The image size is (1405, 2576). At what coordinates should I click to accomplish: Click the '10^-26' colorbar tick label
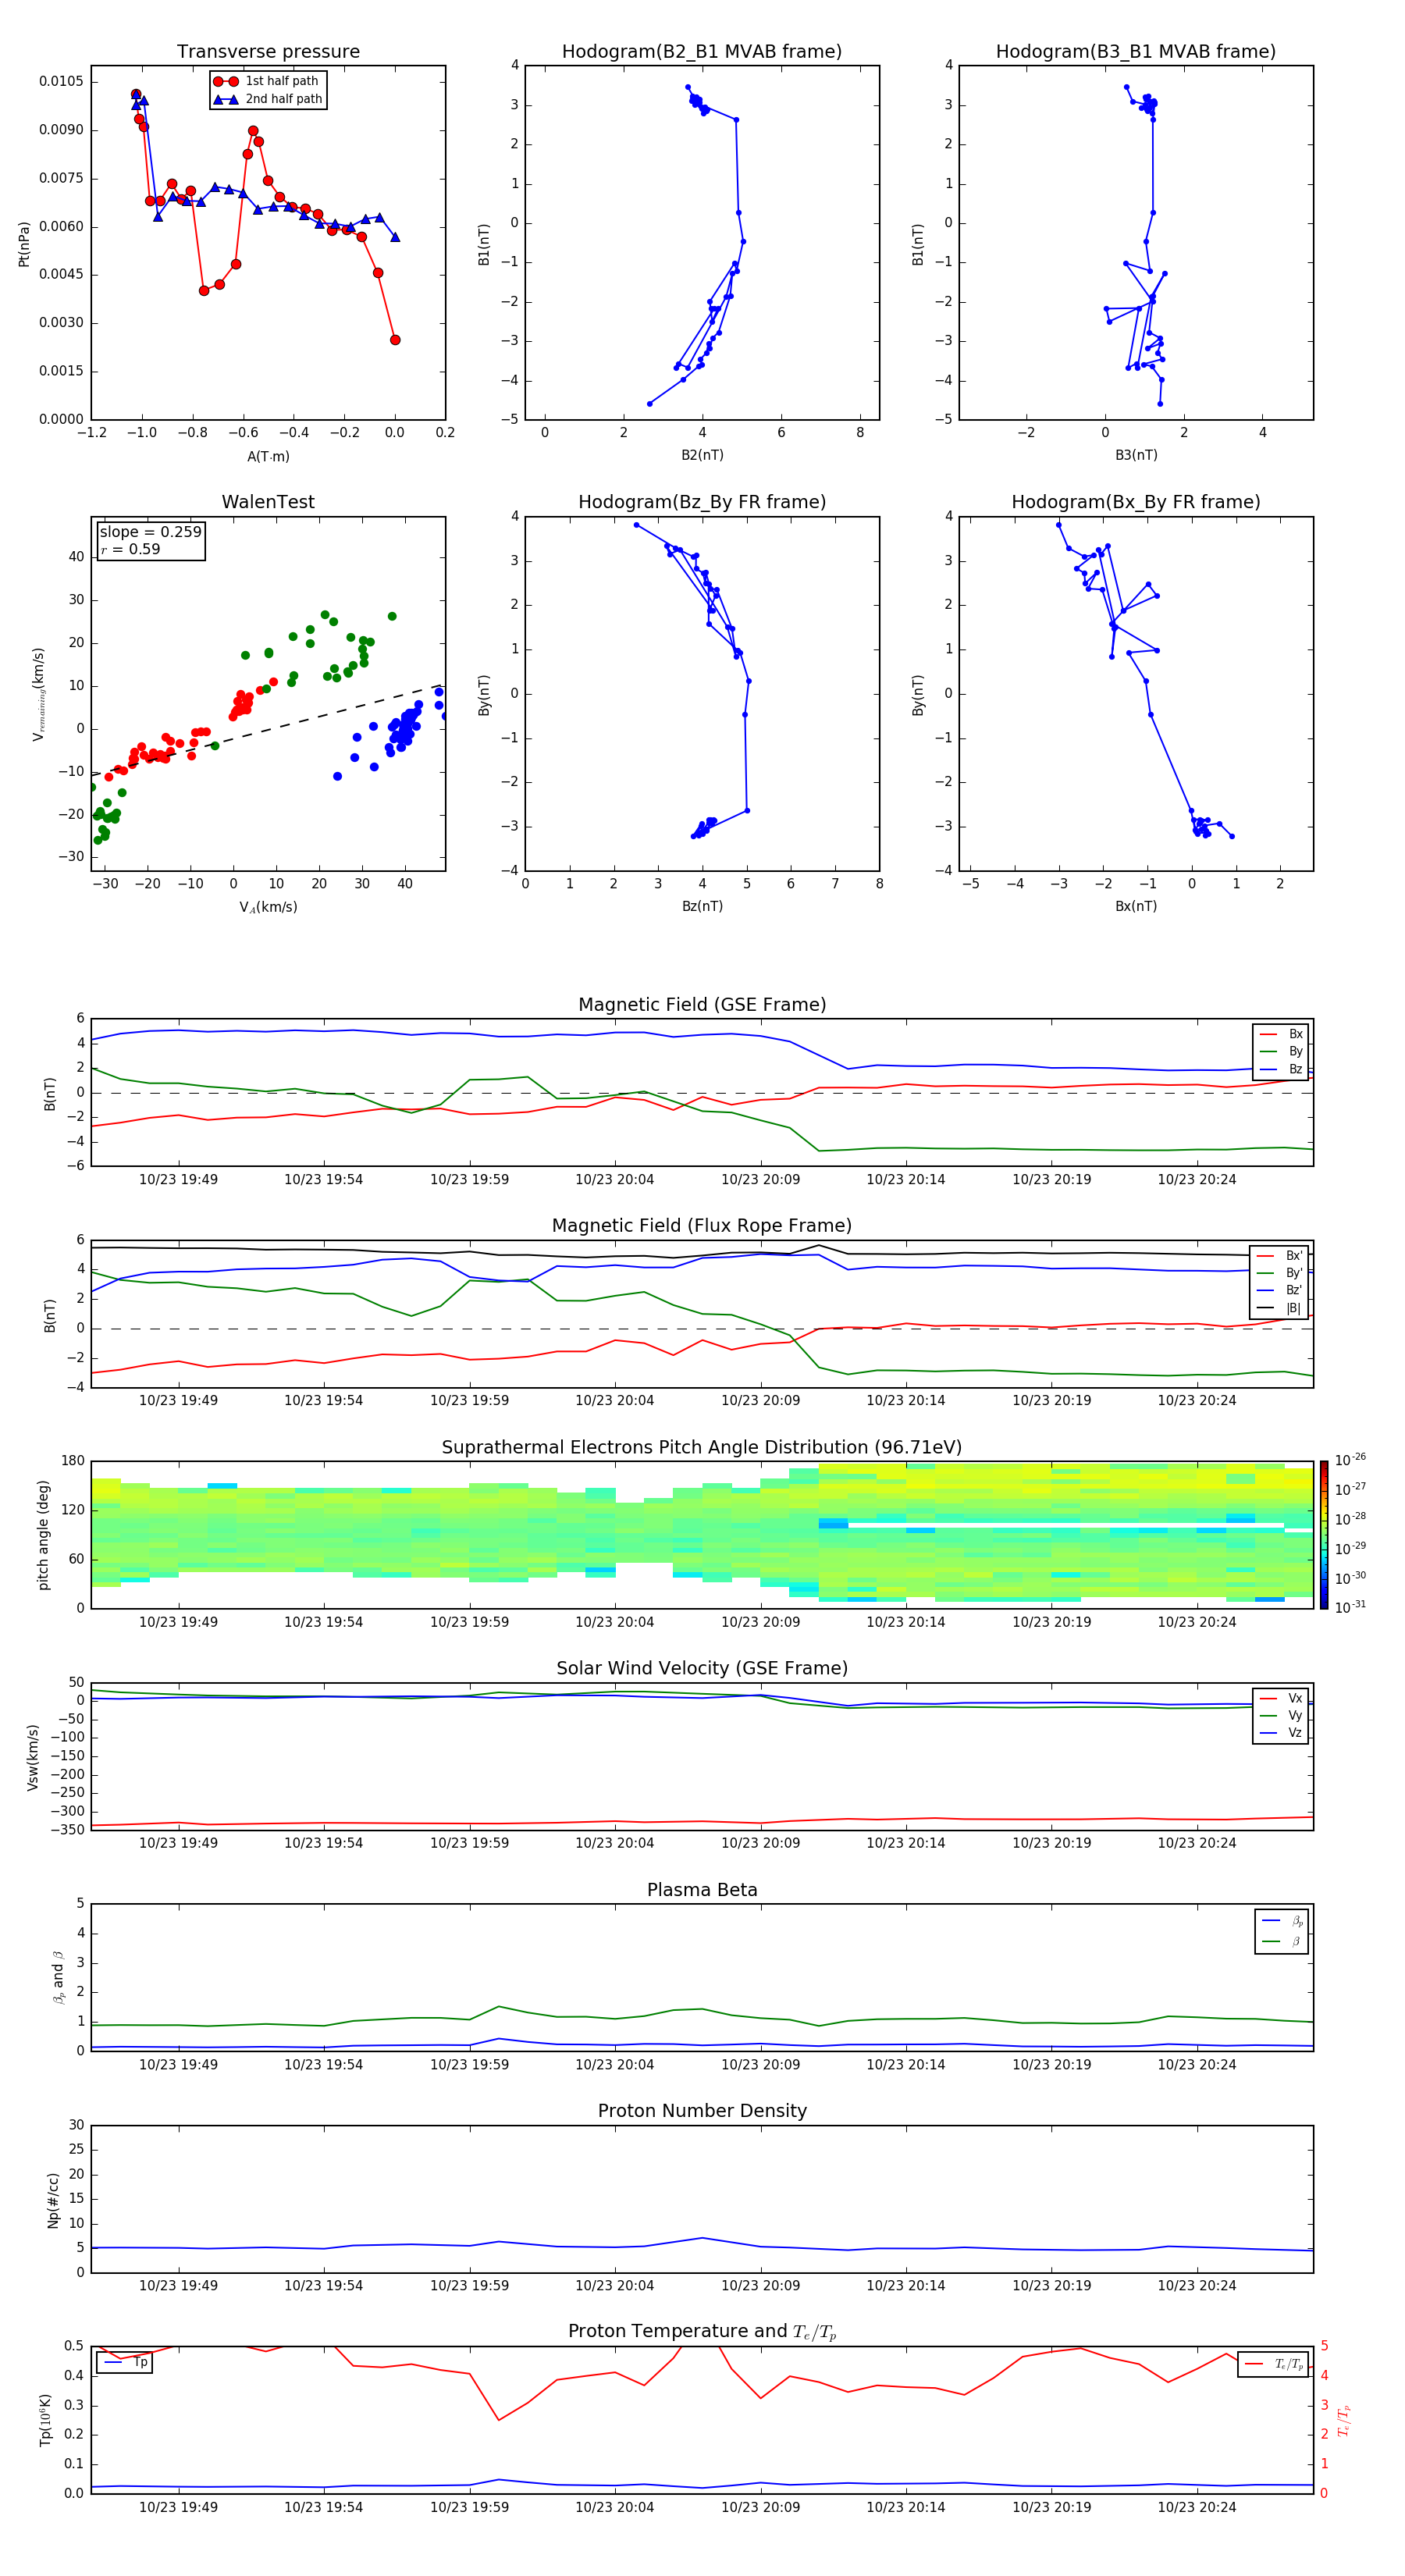[x=1350, y=1460]
